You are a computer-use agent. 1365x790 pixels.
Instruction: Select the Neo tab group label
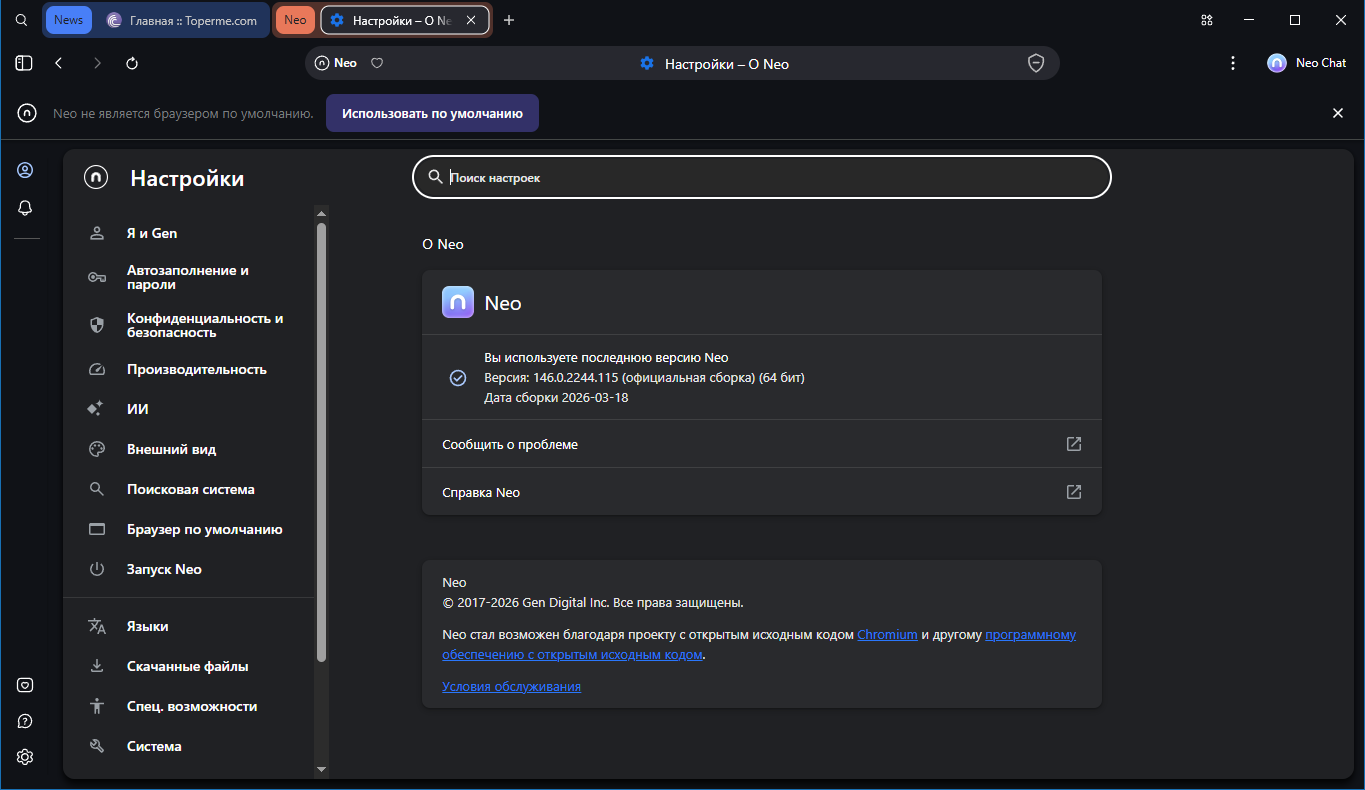(295, 20)
